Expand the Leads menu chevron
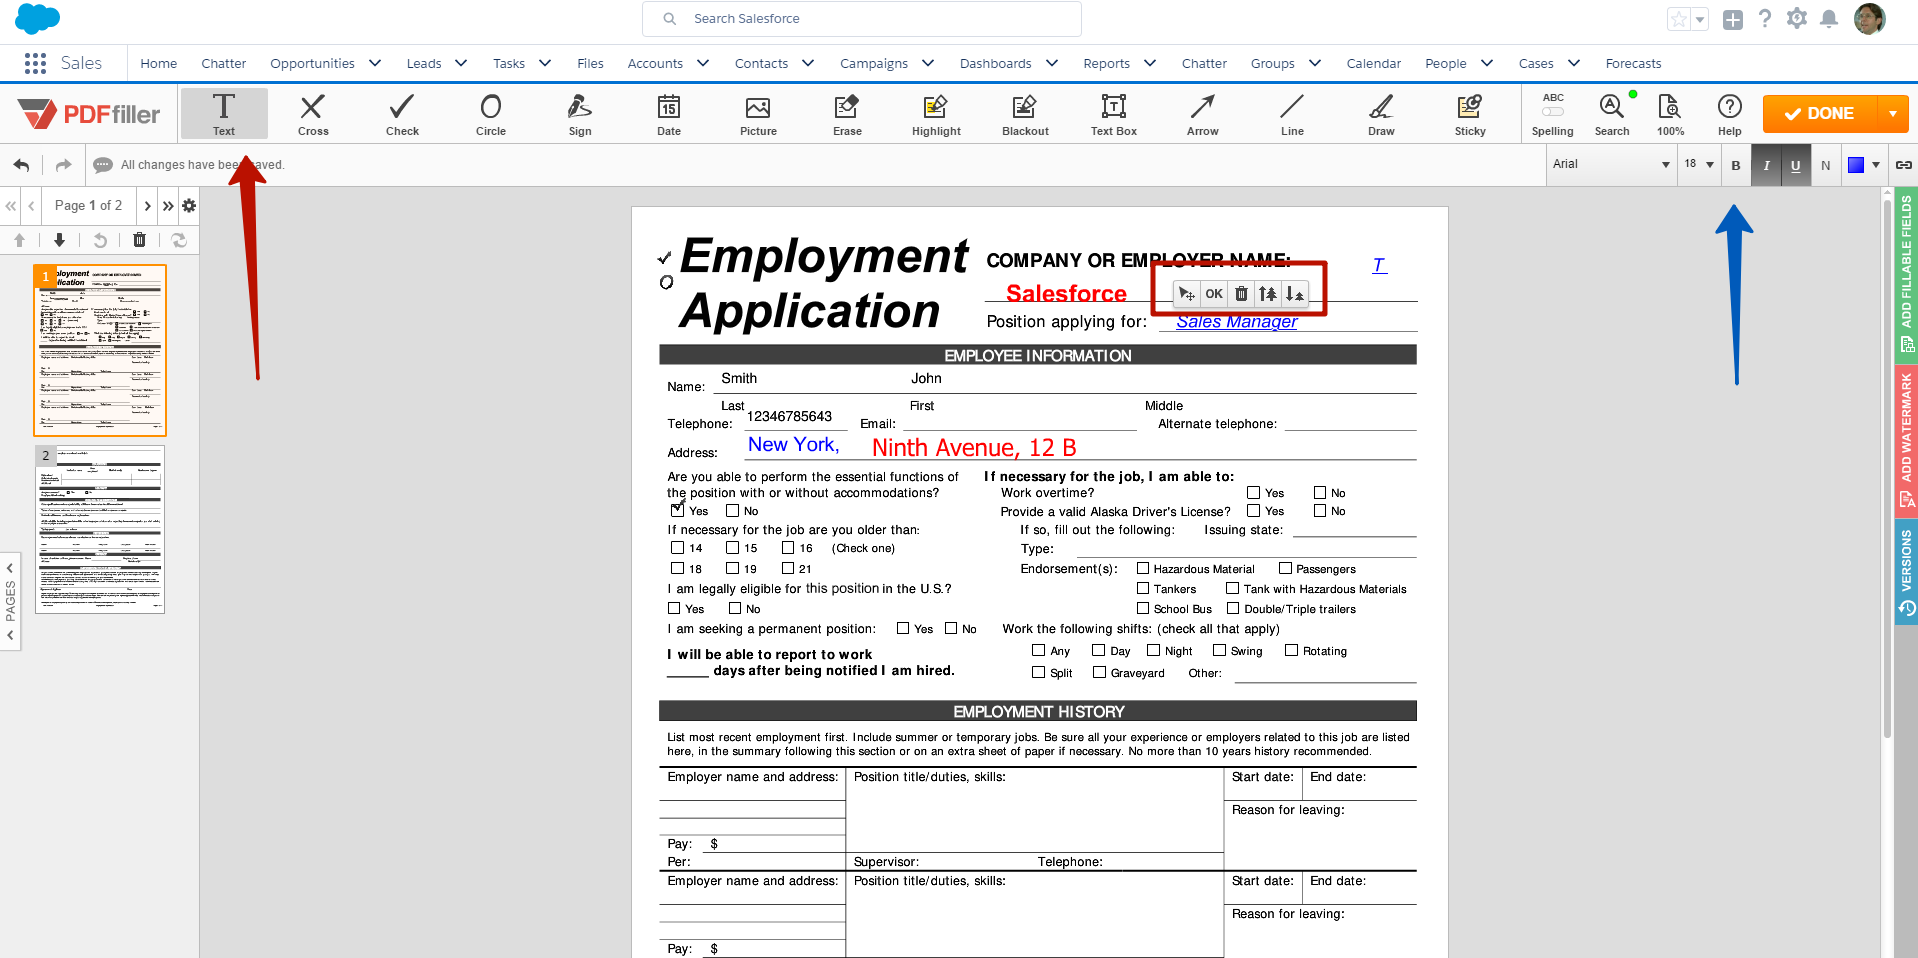1918x958 pixels. [461, 63]
